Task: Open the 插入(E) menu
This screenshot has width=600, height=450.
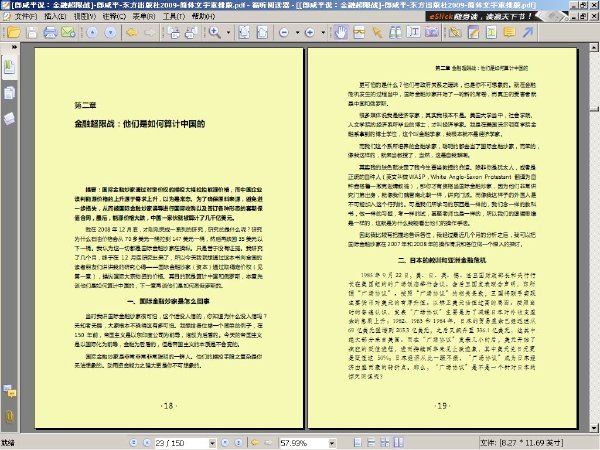Action: point(55,16)
